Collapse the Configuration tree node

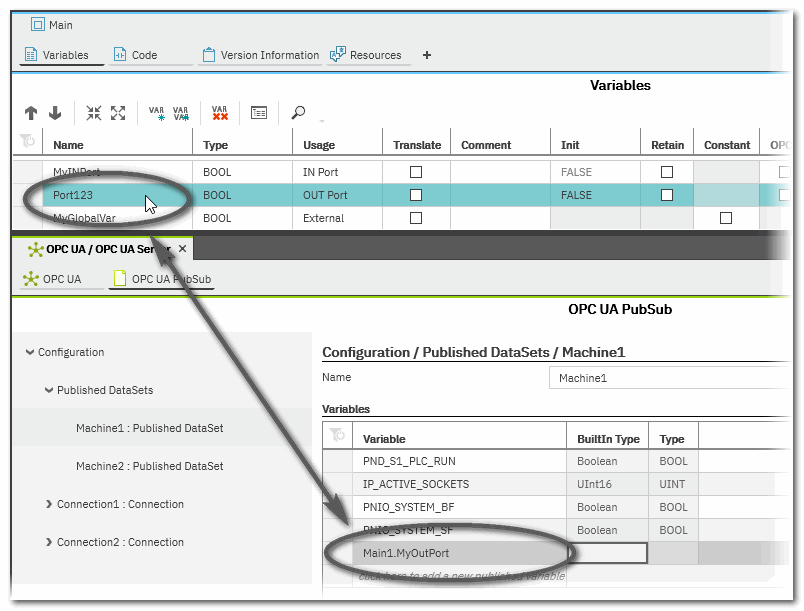[x=30, y=352]
